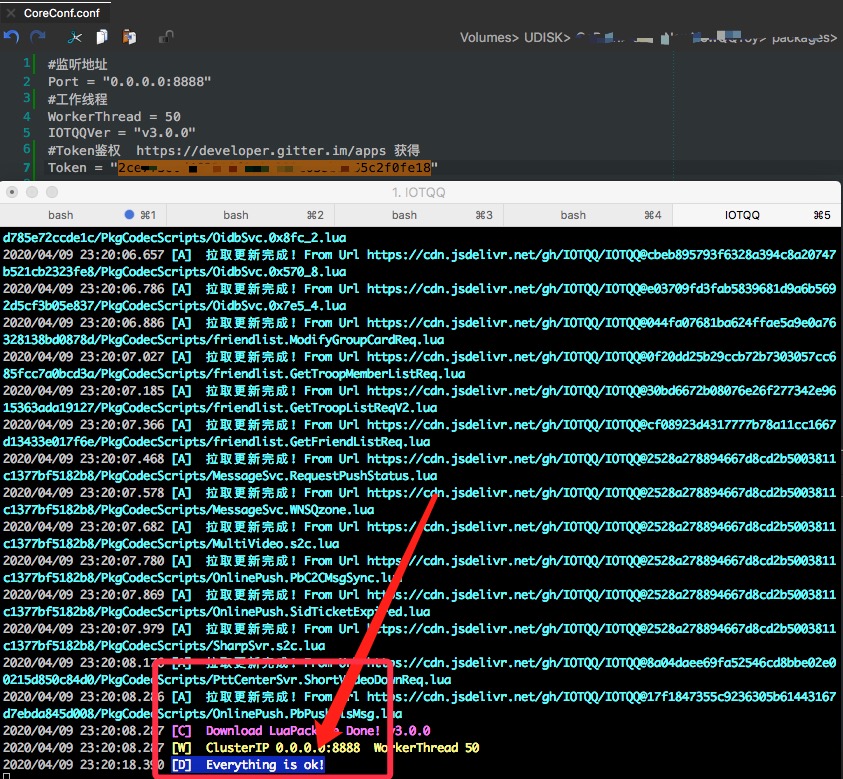The image size is (843, 779).
Task: Click the #监听地址 comment line
Action: pos(77,65)
